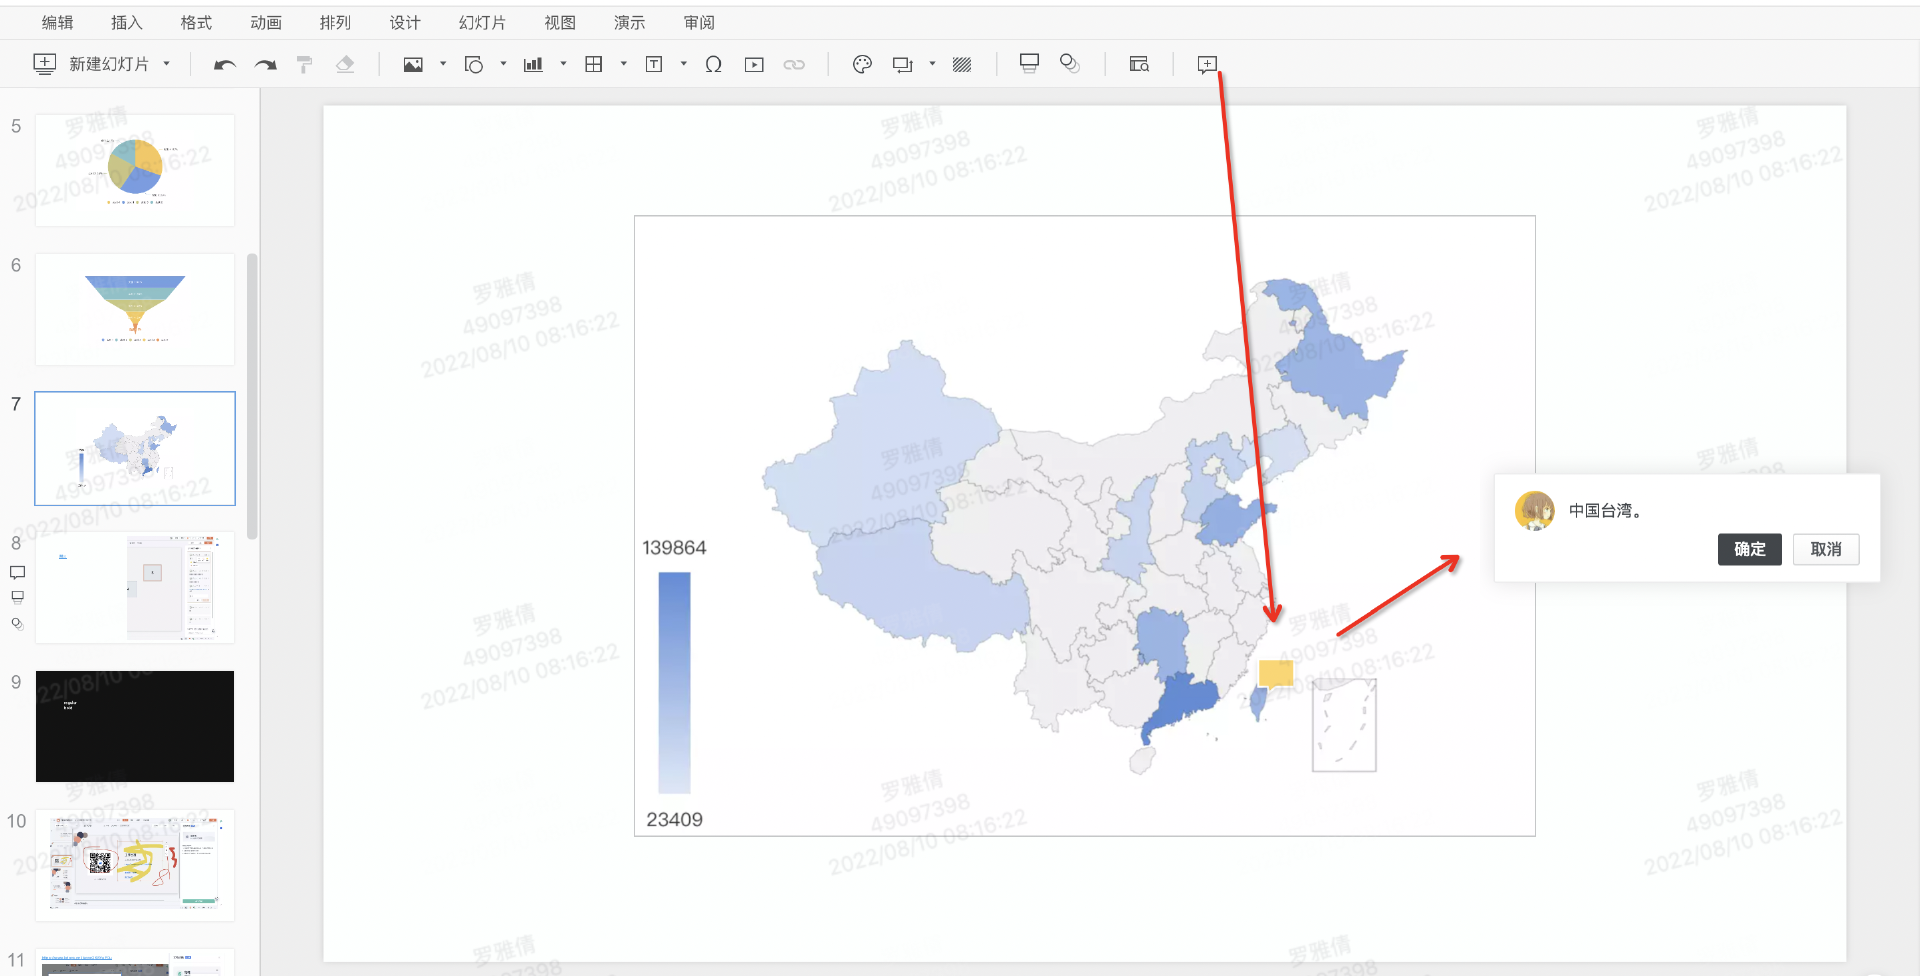Click the legend minimum value 23409

click(674, 820)
